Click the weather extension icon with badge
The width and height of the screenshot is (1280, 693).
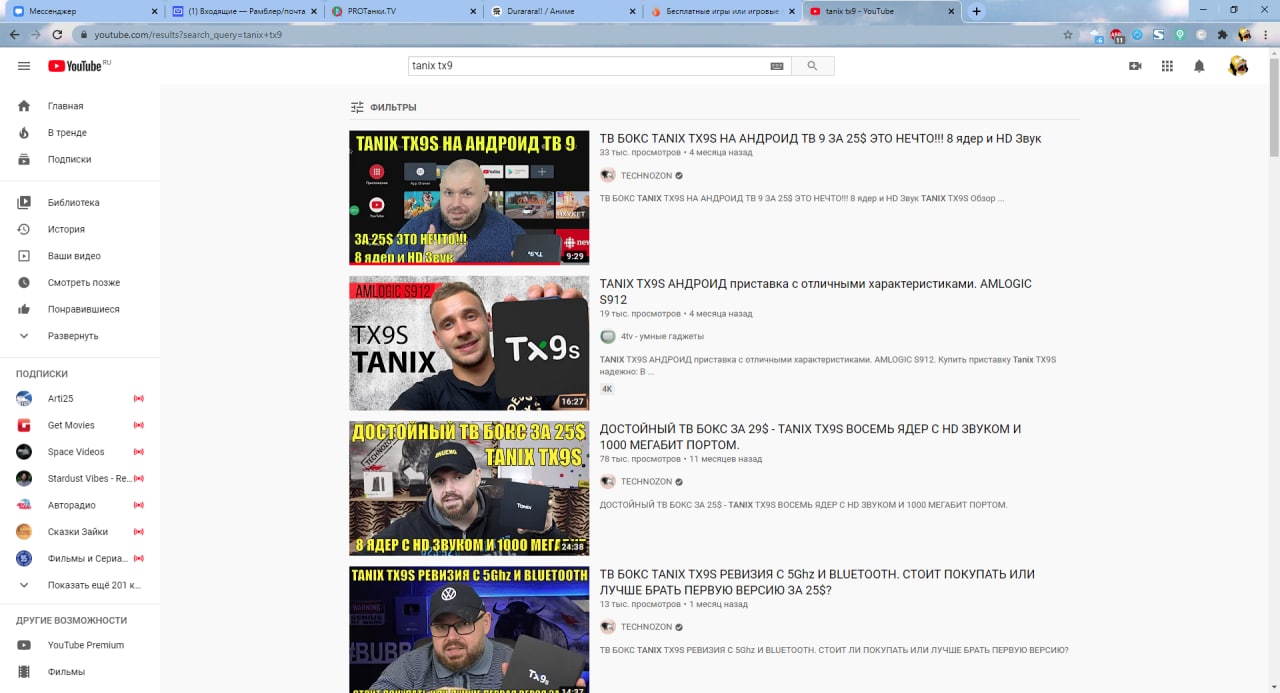click(x=1096, y=35)
